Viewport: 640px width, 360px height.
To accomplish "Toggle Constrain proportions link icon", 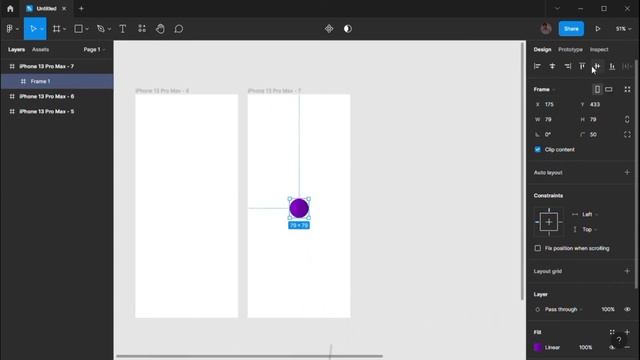I will point(627,120).
